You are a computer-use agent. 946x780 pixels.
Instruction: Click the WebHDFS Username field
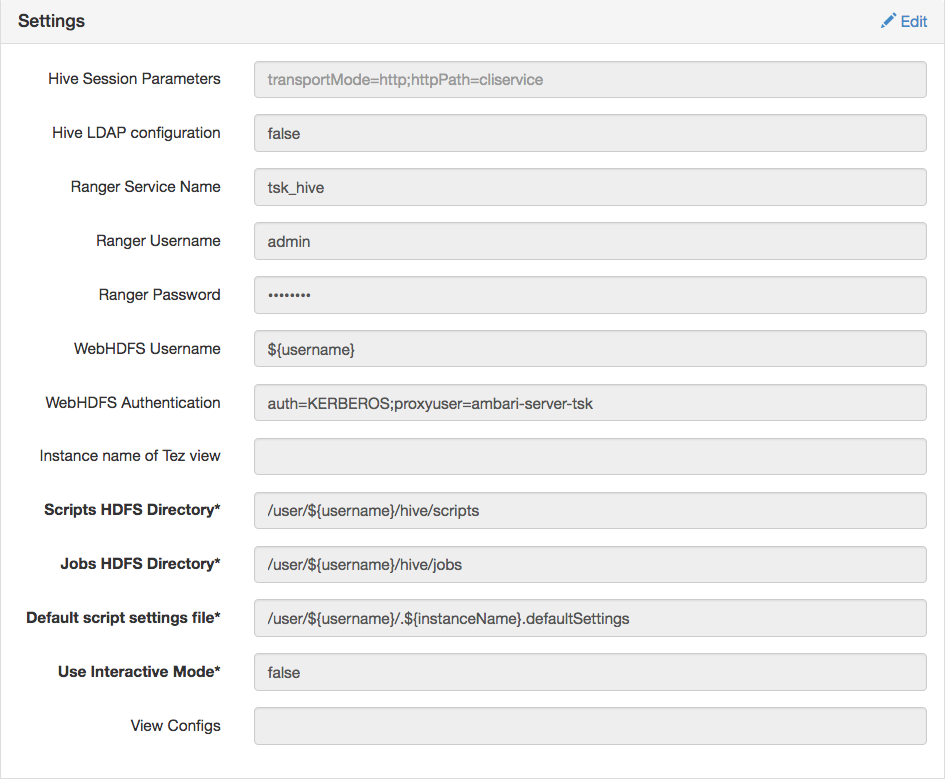[x=590, y=348]
